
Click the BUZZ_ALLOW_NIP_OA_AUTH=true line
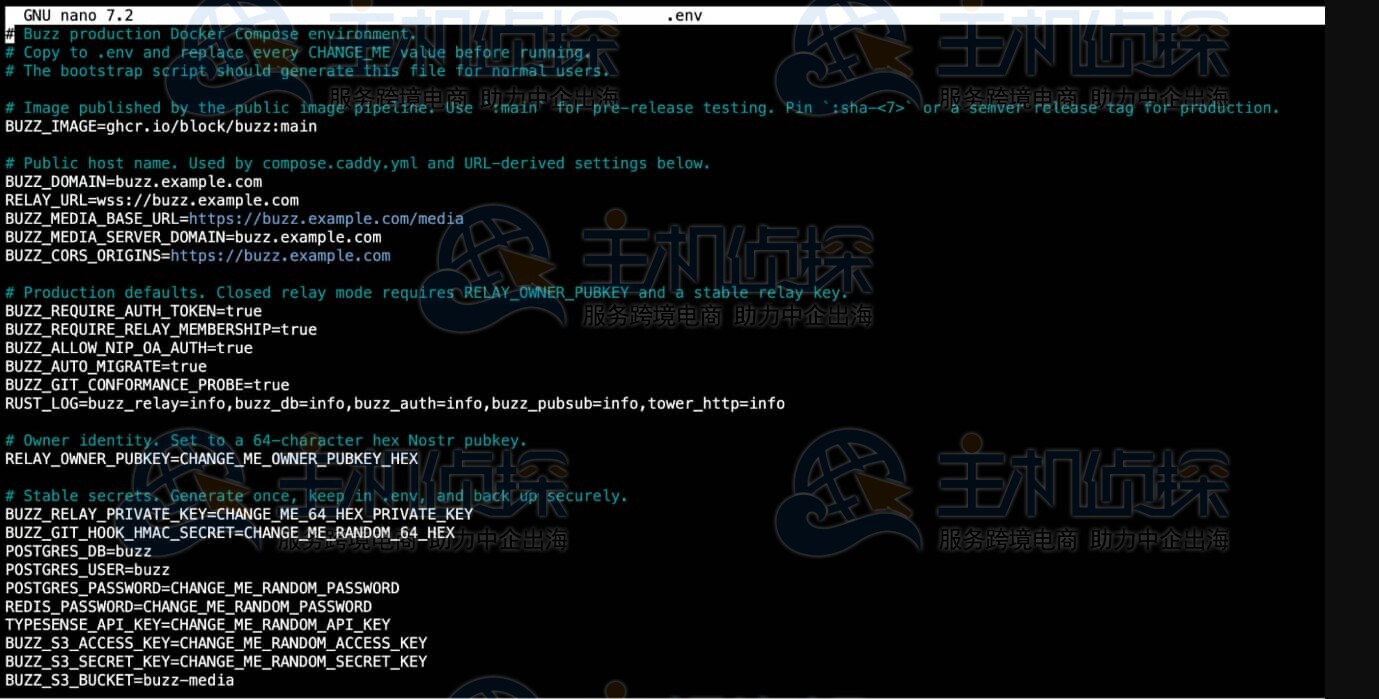pyautogui.click(x=129, y=348)
